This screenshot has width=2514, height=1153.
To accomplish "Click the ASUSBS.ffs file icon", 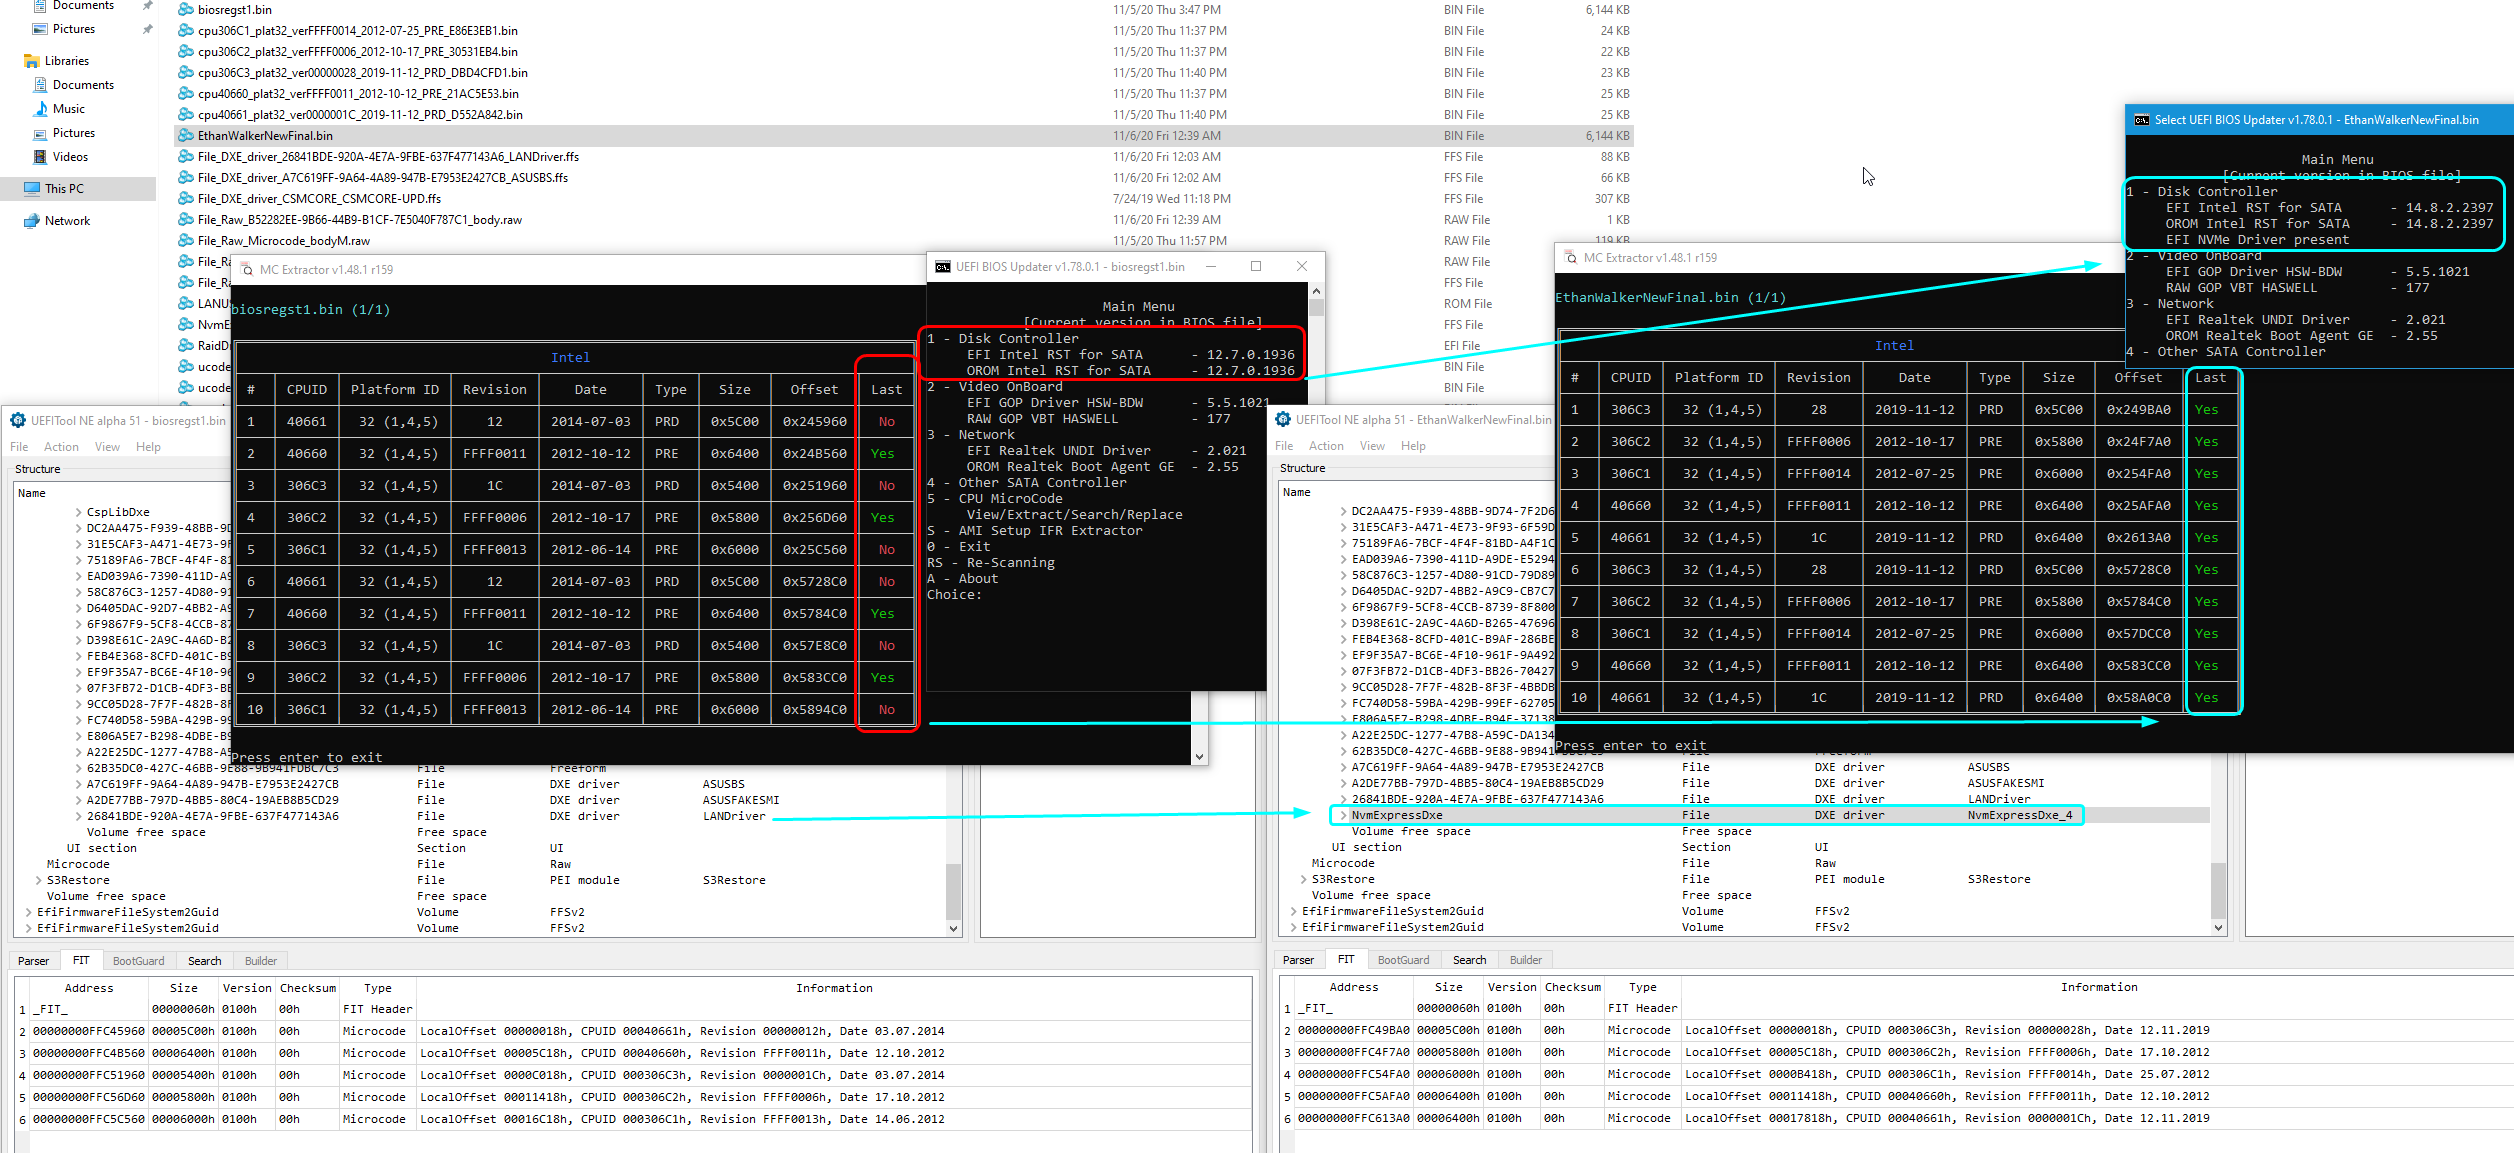I will (x=186, y=178).
